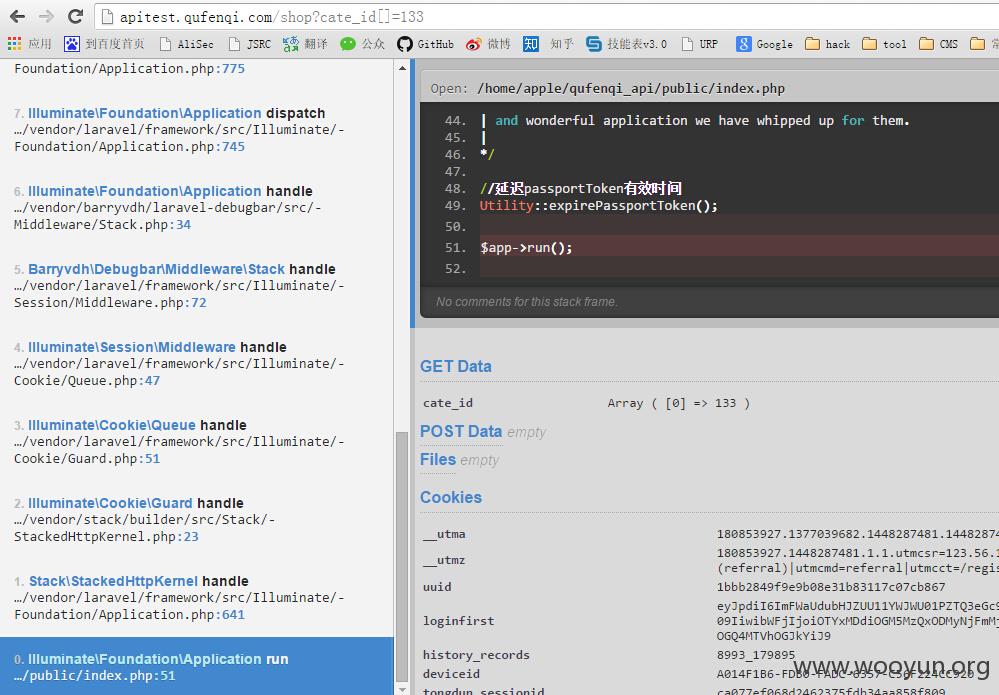Viewport: 999px width, 695px height.
Task: Select frame 5 Debugbar Middleware Stack handle
Action: pyautogui.click(x=197, y=286)
